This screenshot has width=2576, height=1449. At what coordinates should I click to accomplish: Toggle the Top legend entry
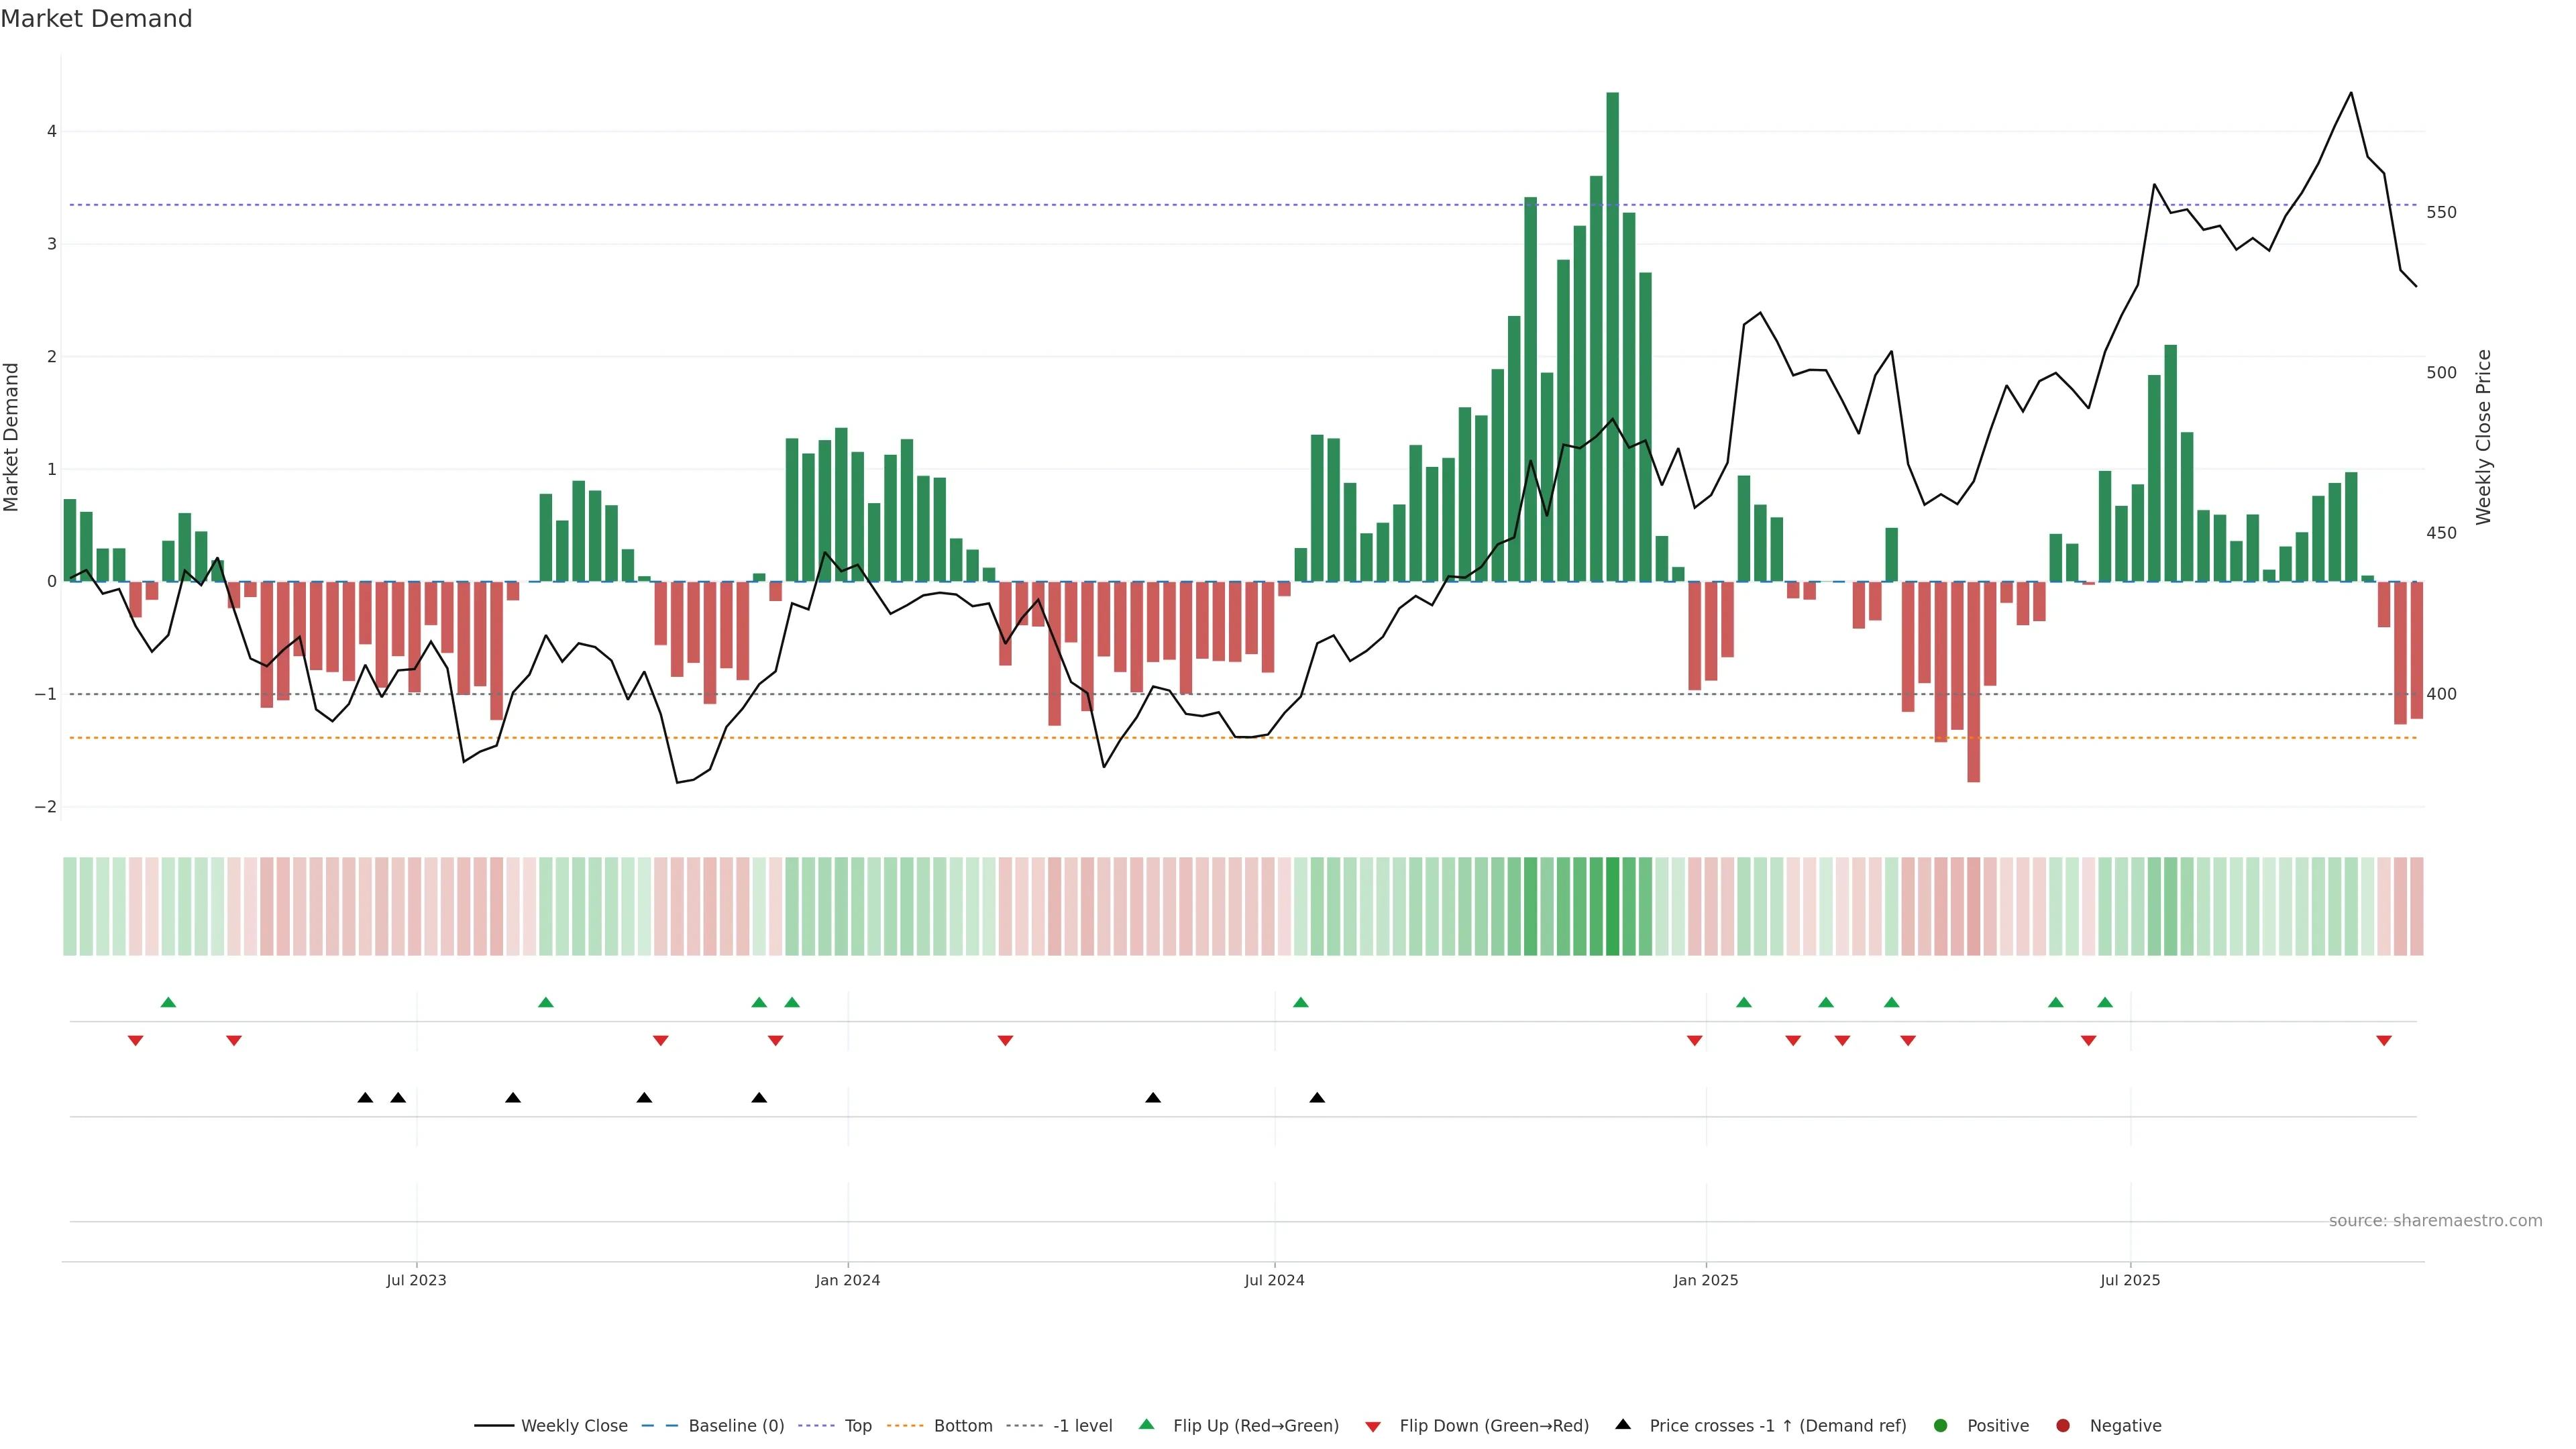857,1425
